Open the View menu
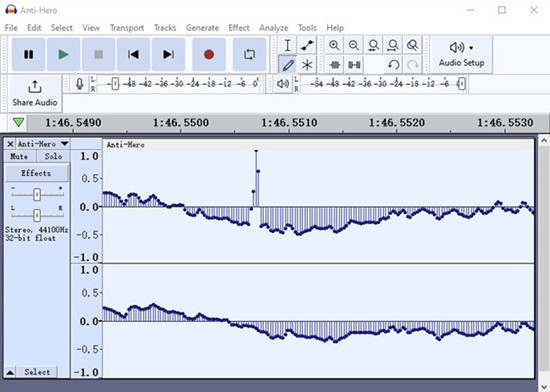The height and width of the screenshot is (392, 550). point(91,28)
